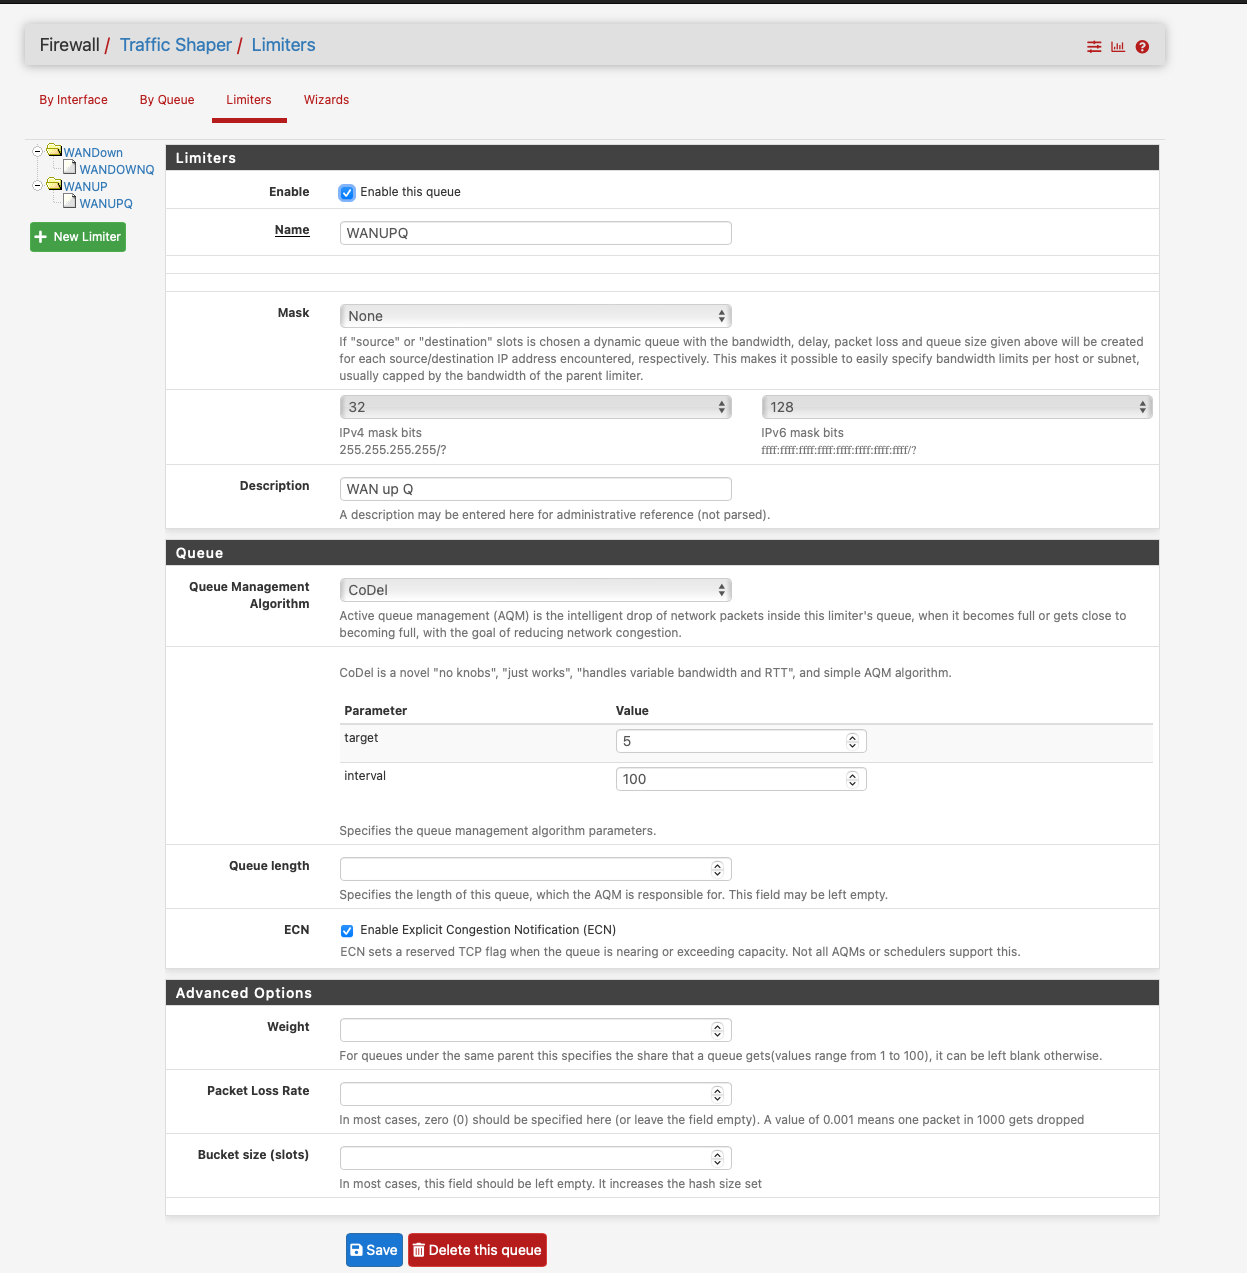
Task: Adjust interval value stepper arrows
Action: pos(853,779)
